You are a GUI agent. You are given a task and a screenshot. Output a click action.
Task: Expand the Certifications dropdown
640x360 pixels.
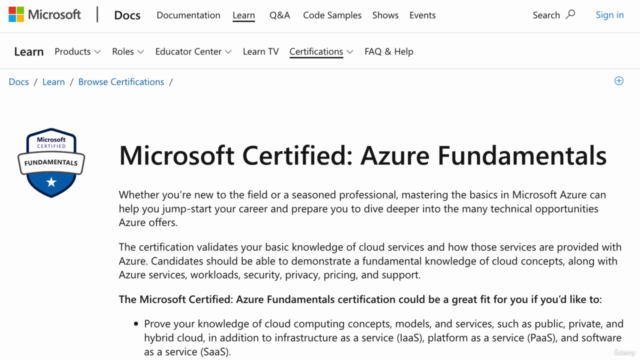(321, 51)
